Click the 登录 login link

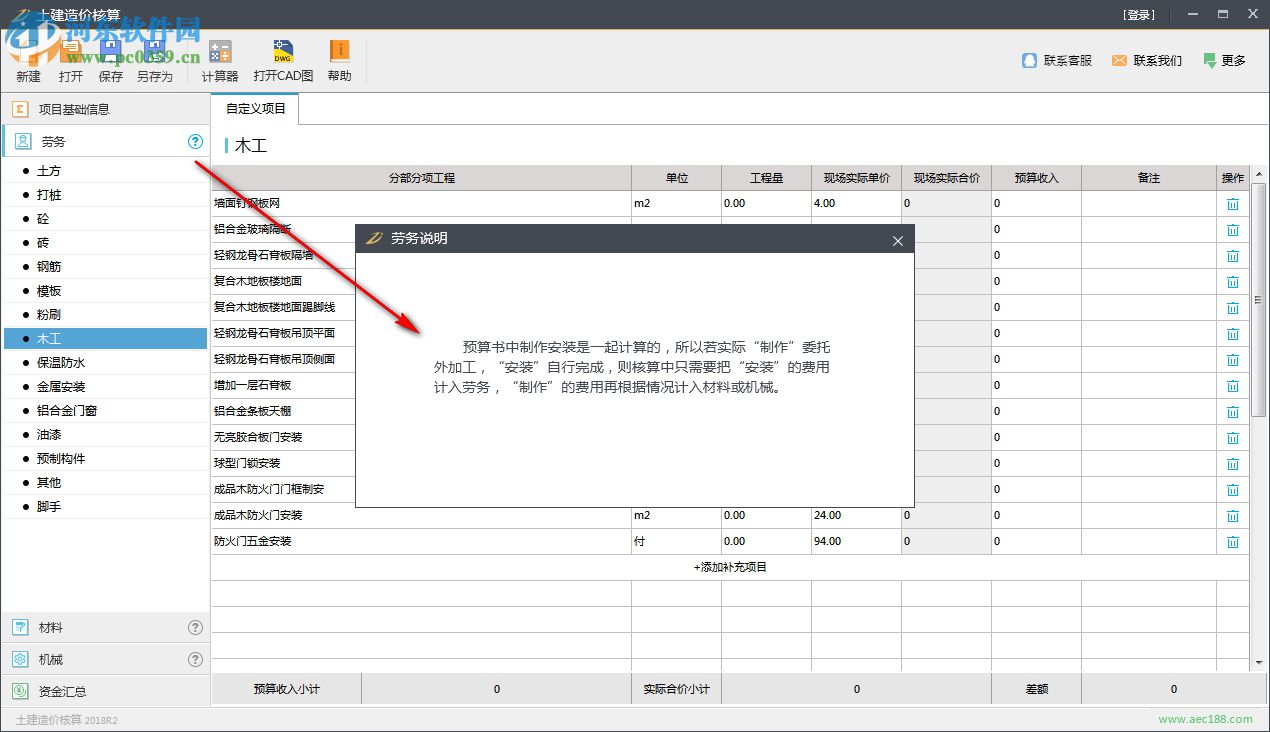(x=1139, y=15)
